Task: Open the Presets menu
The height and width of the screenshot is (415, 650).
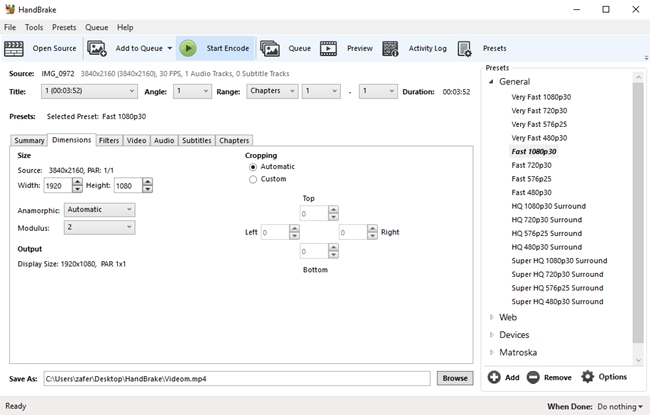Action: point(64,27)
